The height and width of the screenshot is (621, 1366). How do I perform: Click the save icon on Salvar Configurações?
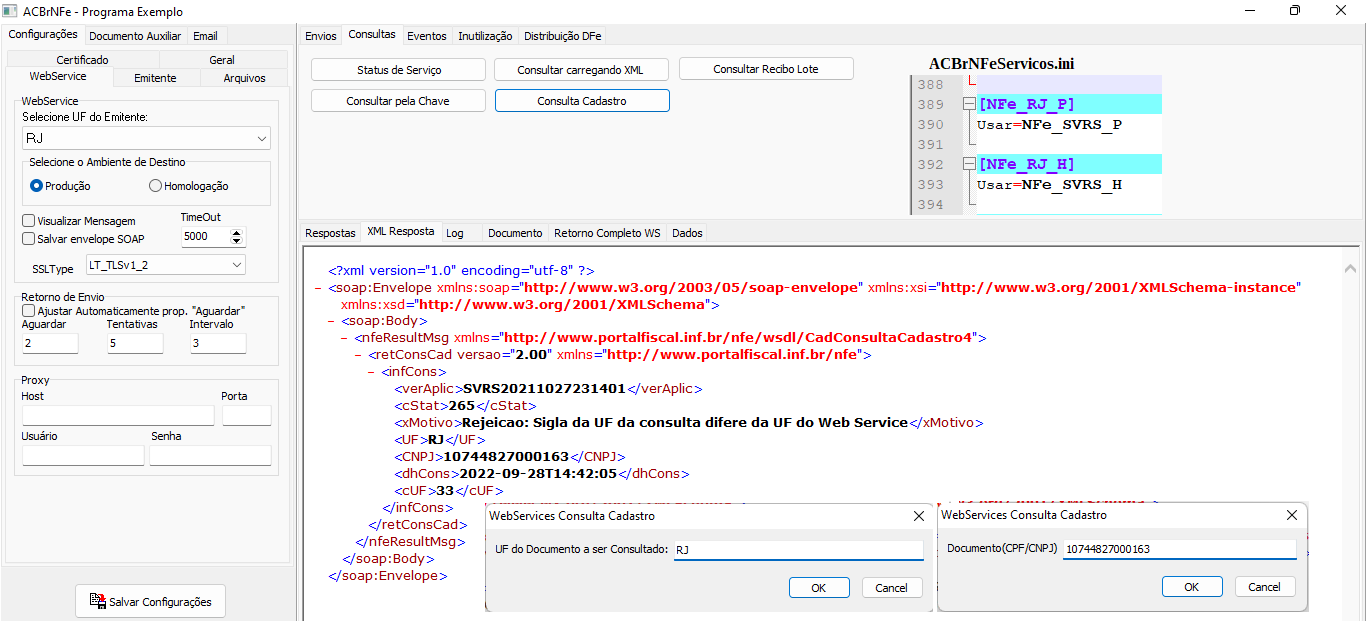[97, 601]
